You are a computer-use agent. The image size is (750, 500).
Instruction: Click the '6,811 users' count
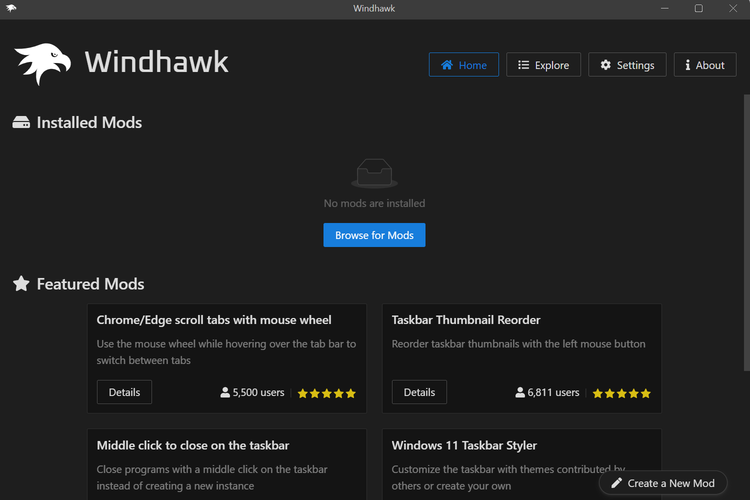tap(553, 392)
